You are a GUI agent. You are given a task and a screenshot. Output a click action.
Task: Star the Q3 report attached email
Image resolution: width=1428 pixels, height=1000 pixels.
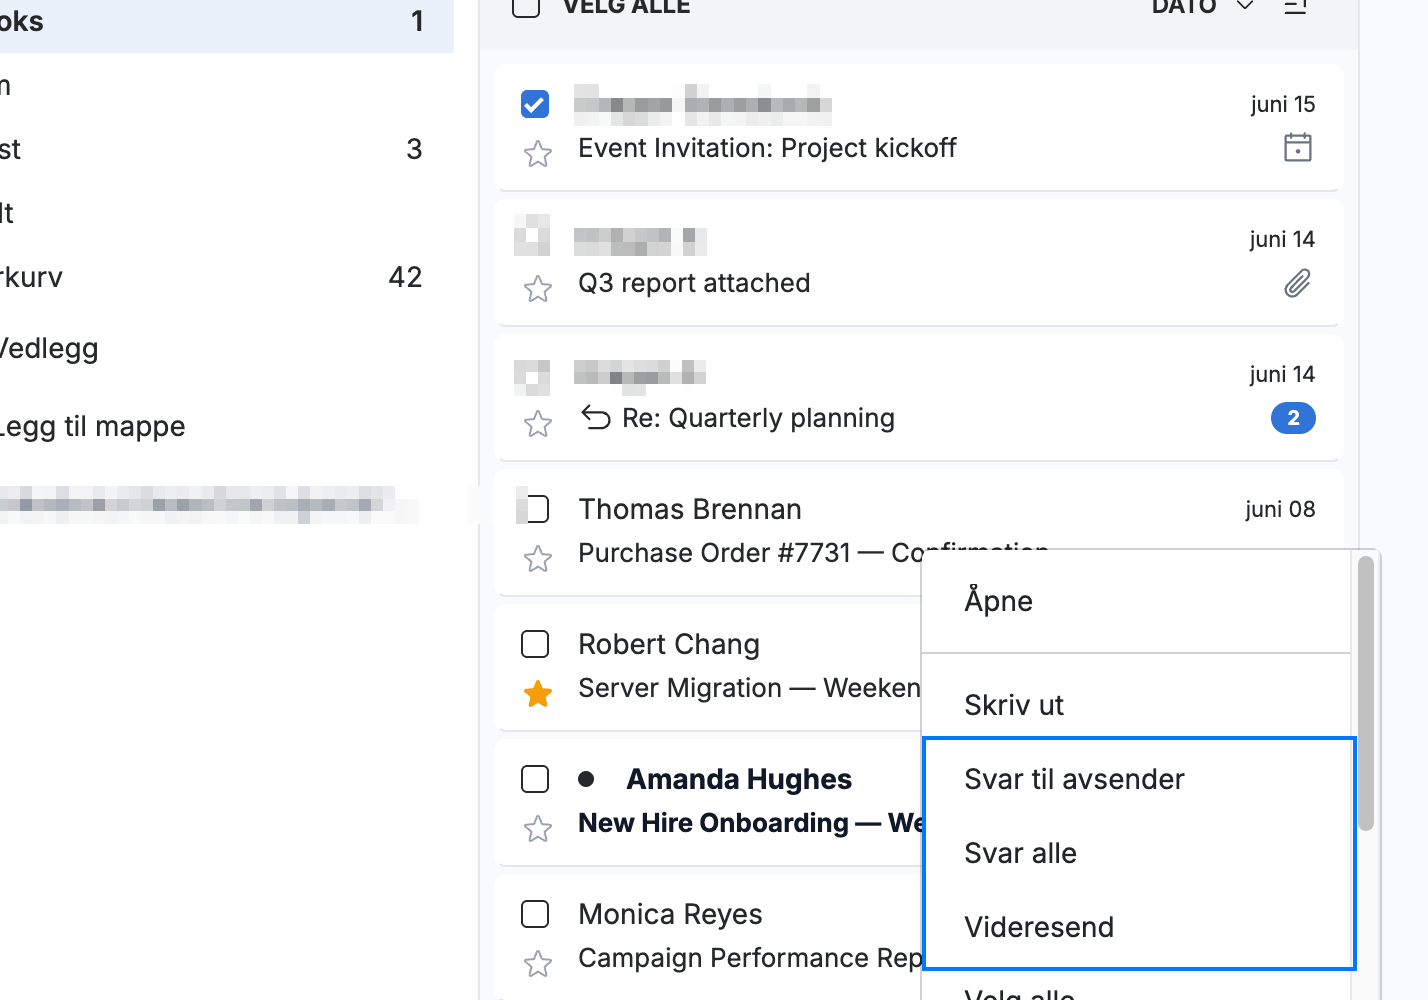[x=538, y=288]
